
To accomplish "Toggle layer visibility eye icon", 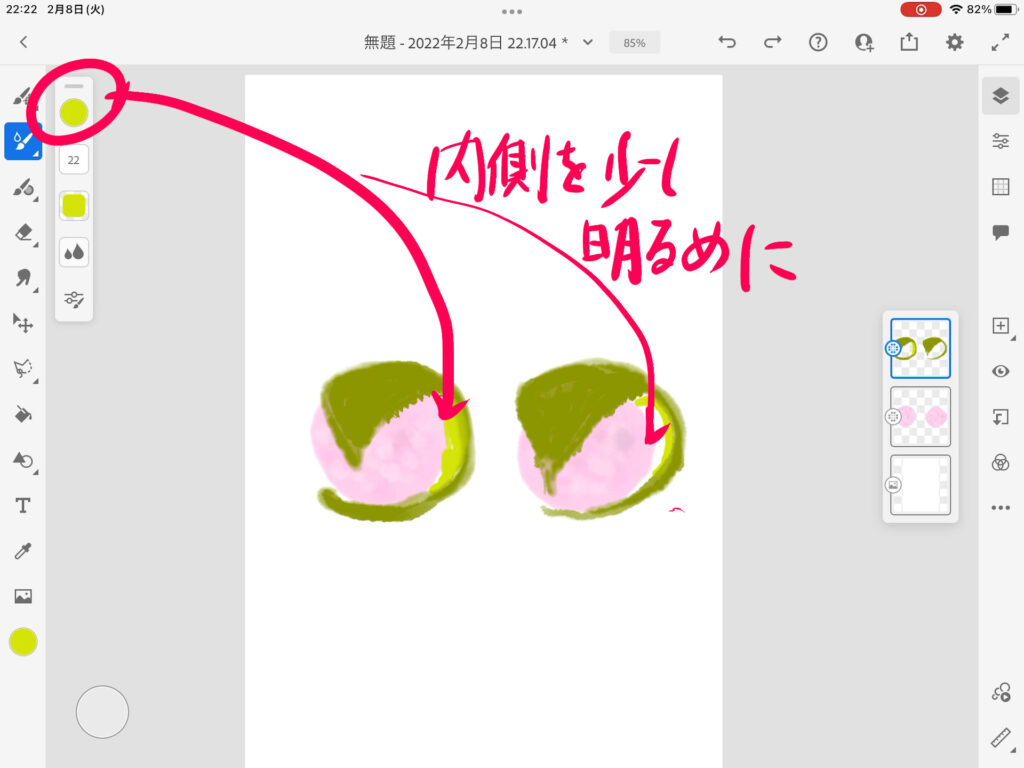I will pyautogui.click(x=1000, y=371).
